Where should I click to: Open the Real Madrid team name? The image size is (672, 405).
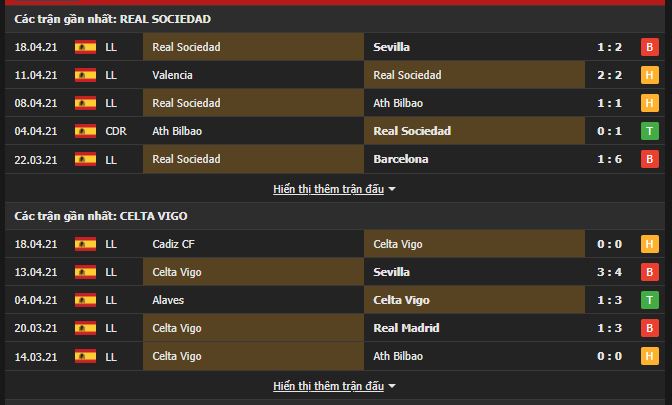pos(406,328)
